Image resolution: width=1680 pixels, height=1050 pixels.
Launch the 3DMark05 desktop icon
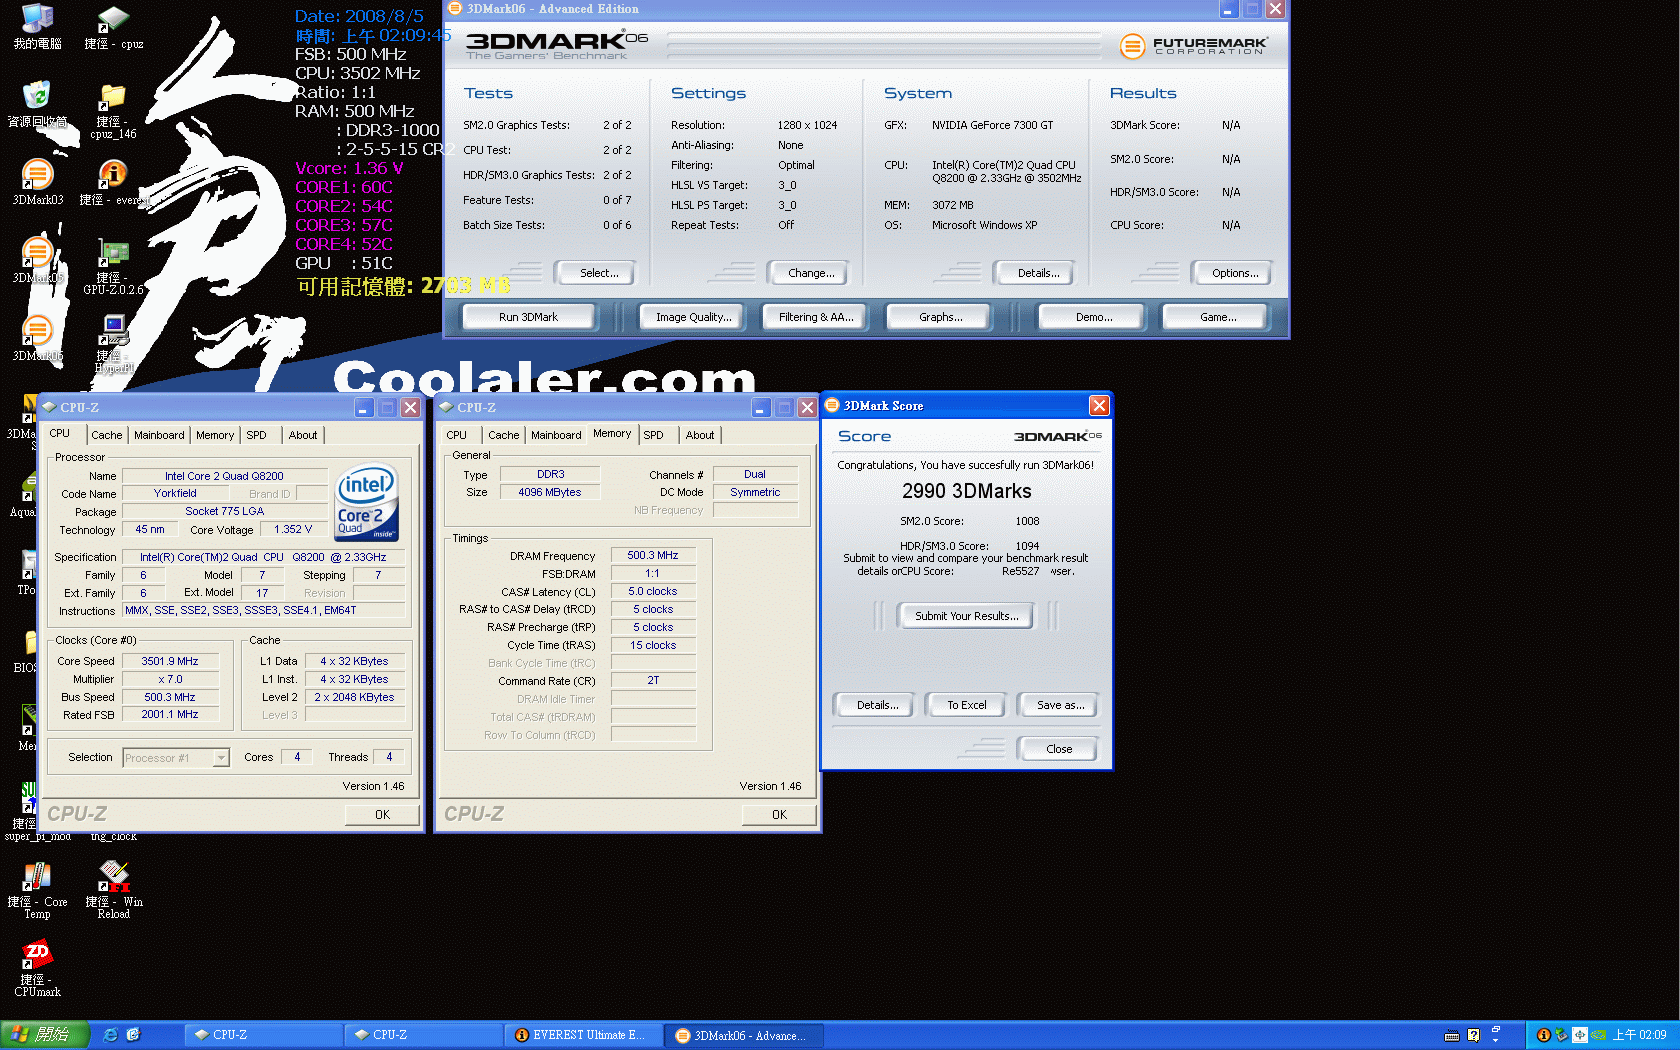(x=37, y=260)
